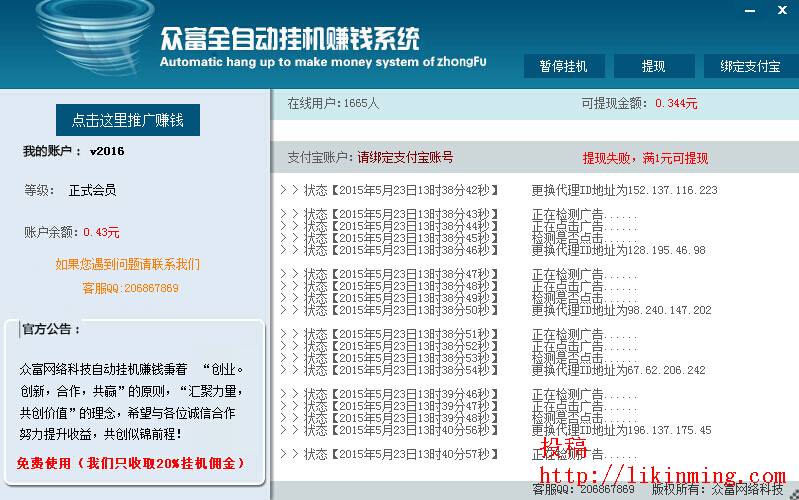Click the 正式会员 membership level text

(92, 190)
